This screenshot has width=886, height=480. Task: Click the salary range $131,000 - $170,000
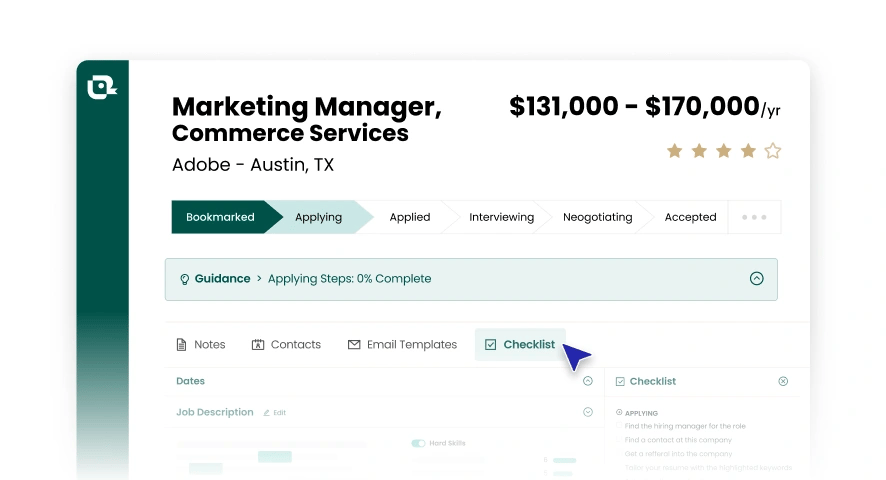(634, 106)
